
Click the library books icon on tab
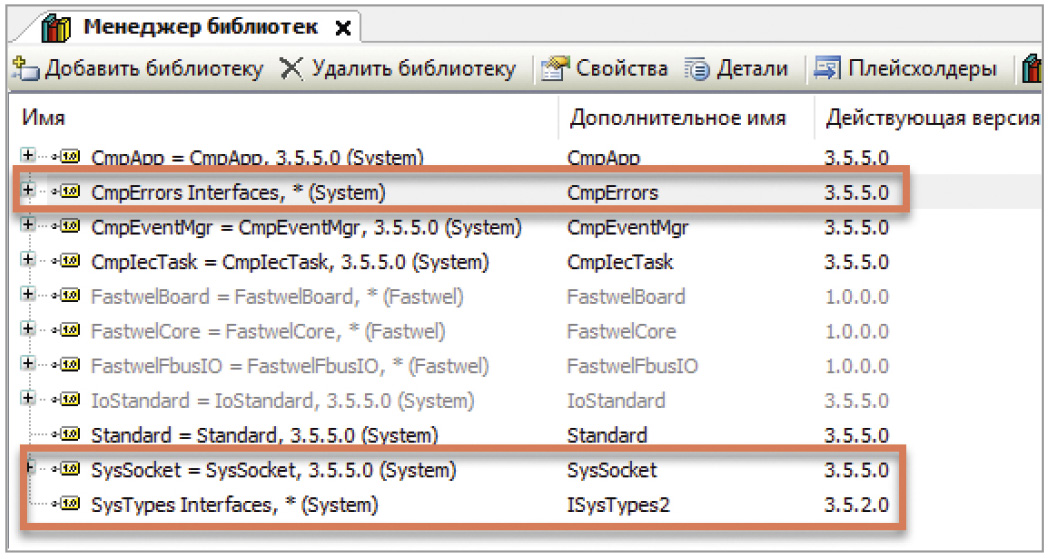[56, 29]
